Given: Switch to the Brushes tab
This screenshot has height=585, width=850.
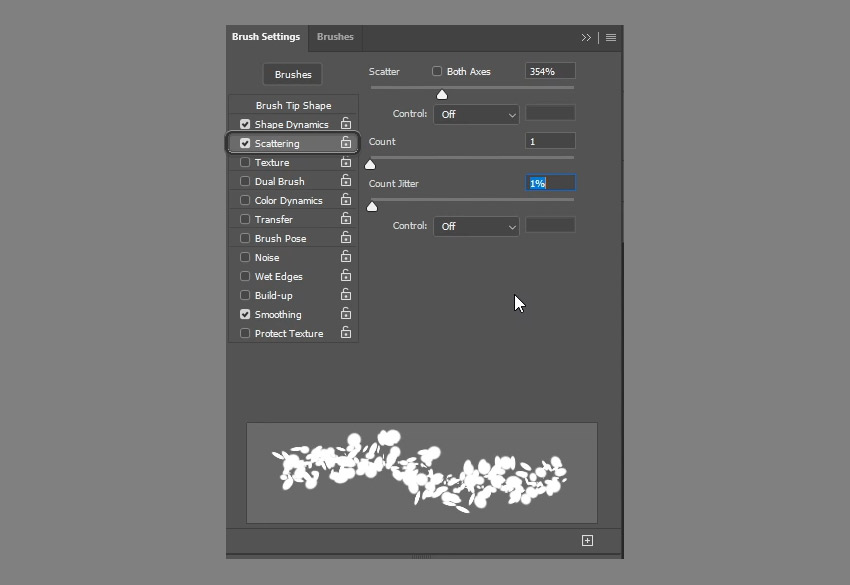Looking at the screenshot, I should [335, 37].
